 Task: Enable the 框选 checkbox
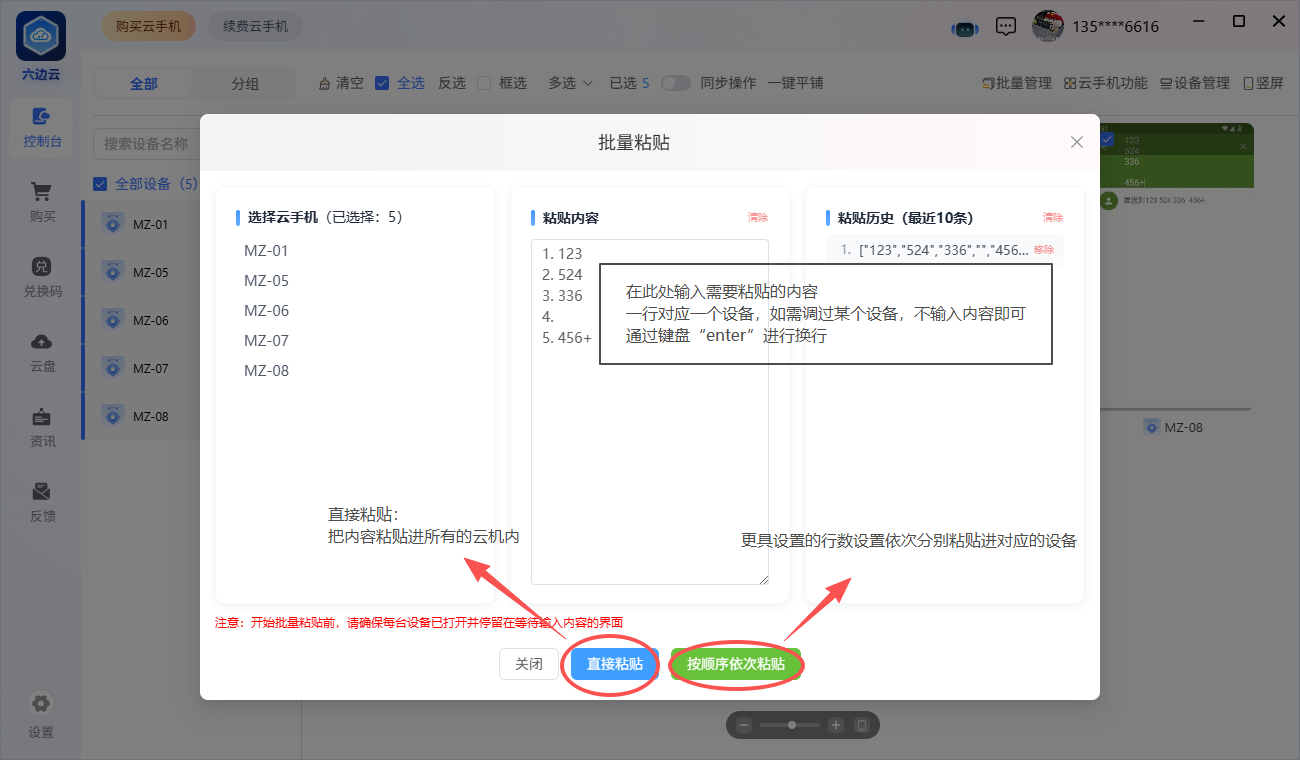click(484, 83)
